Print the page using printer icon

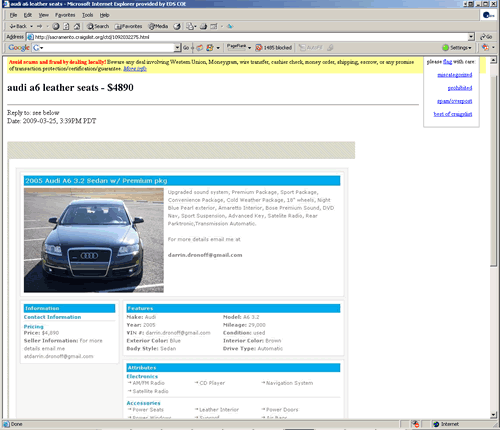point(203,26)
